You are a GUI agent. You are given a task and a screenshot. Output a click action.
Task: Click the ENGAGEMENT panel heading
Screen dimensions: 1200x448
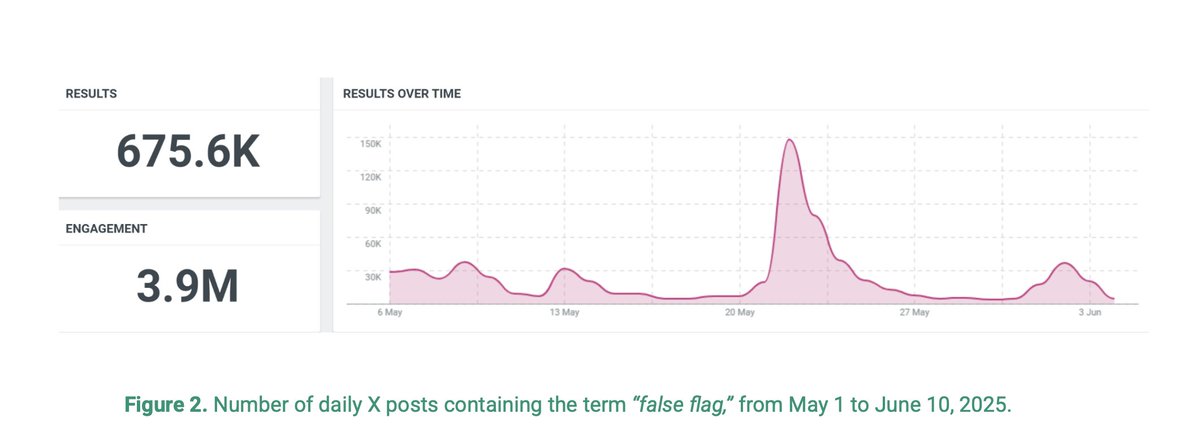106,228
